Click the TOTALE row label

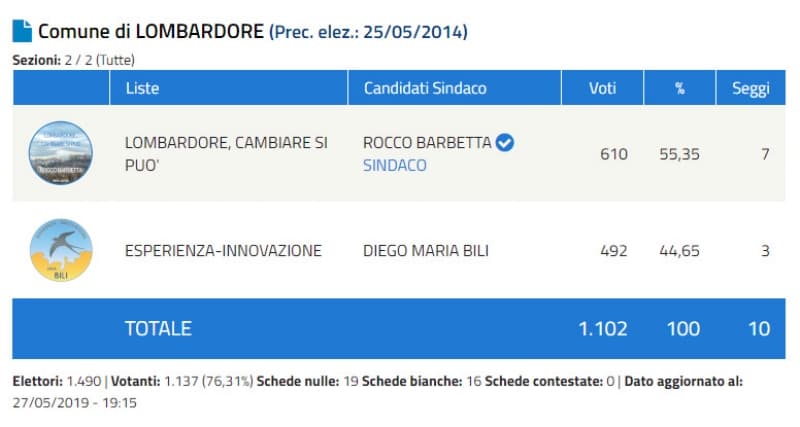(158, 328)
